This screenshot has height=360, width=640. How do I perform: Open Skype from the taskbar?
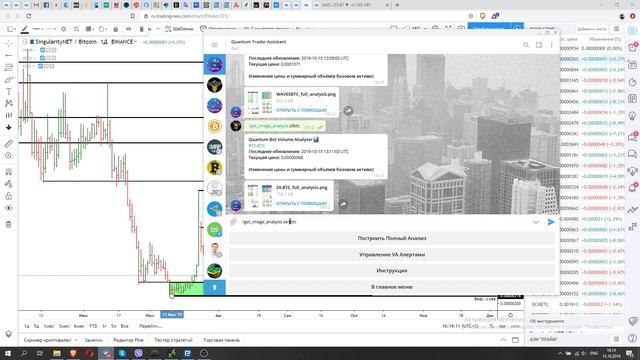[122, 353]
